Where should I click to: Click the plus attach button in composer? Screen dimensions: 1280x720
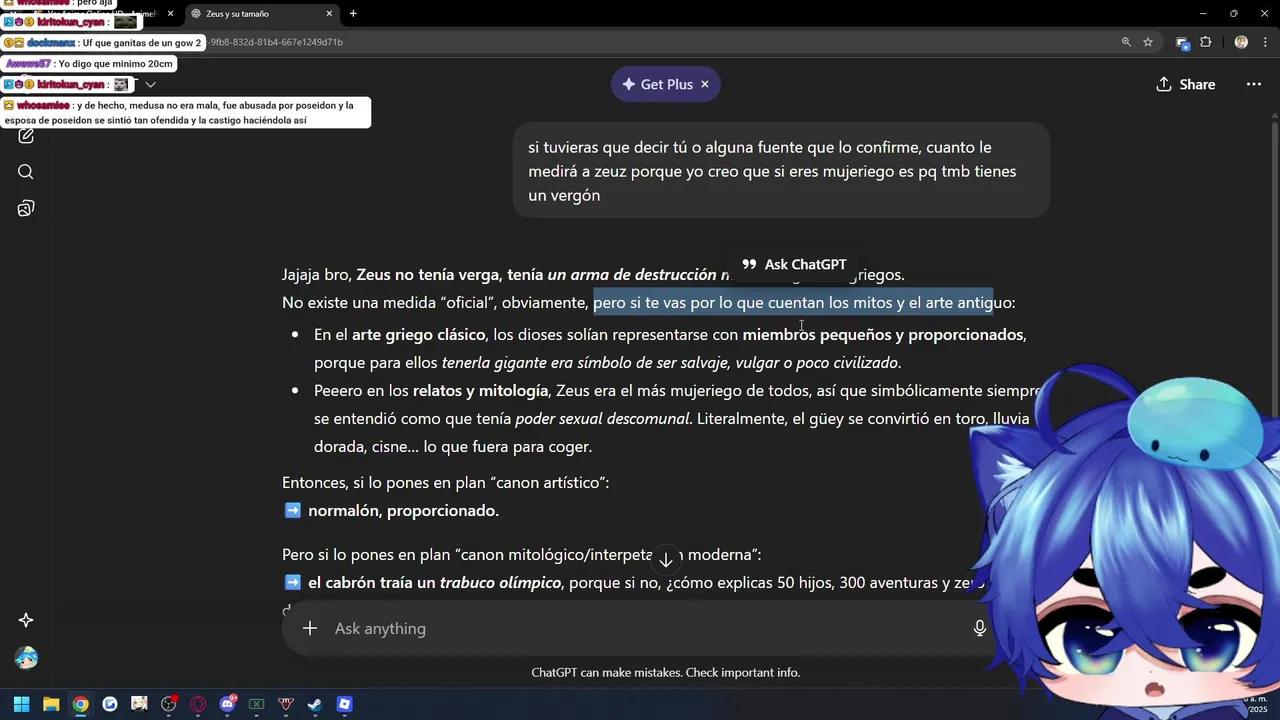coord(310,628)
